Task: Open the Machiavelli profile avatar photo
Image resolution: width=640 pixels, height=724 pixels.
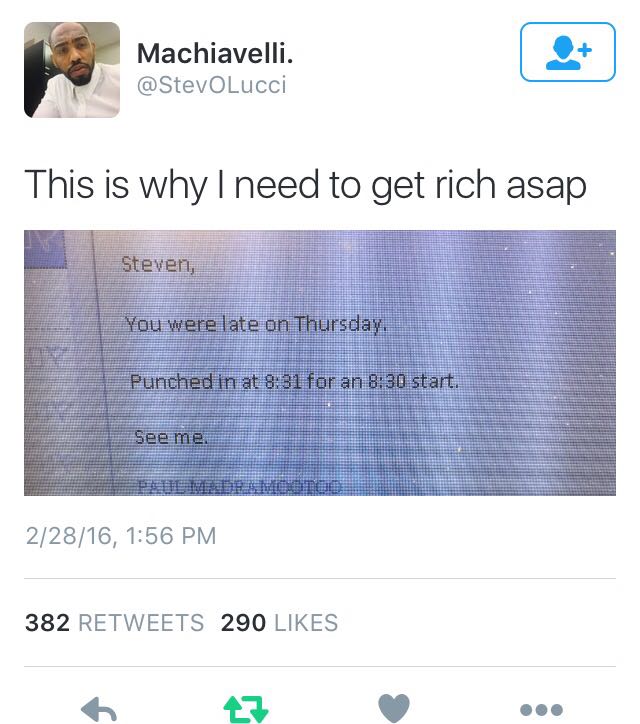Action: 72,70
